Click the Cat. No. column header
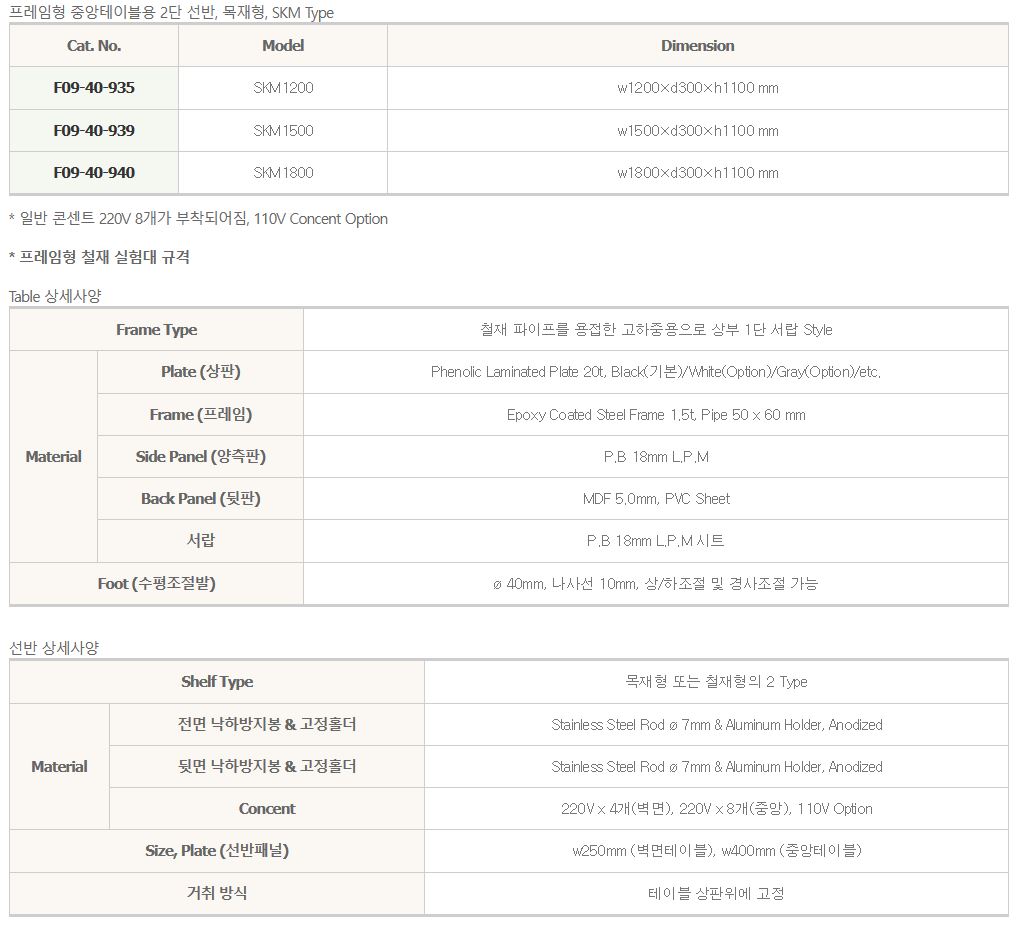 [94, 46]
